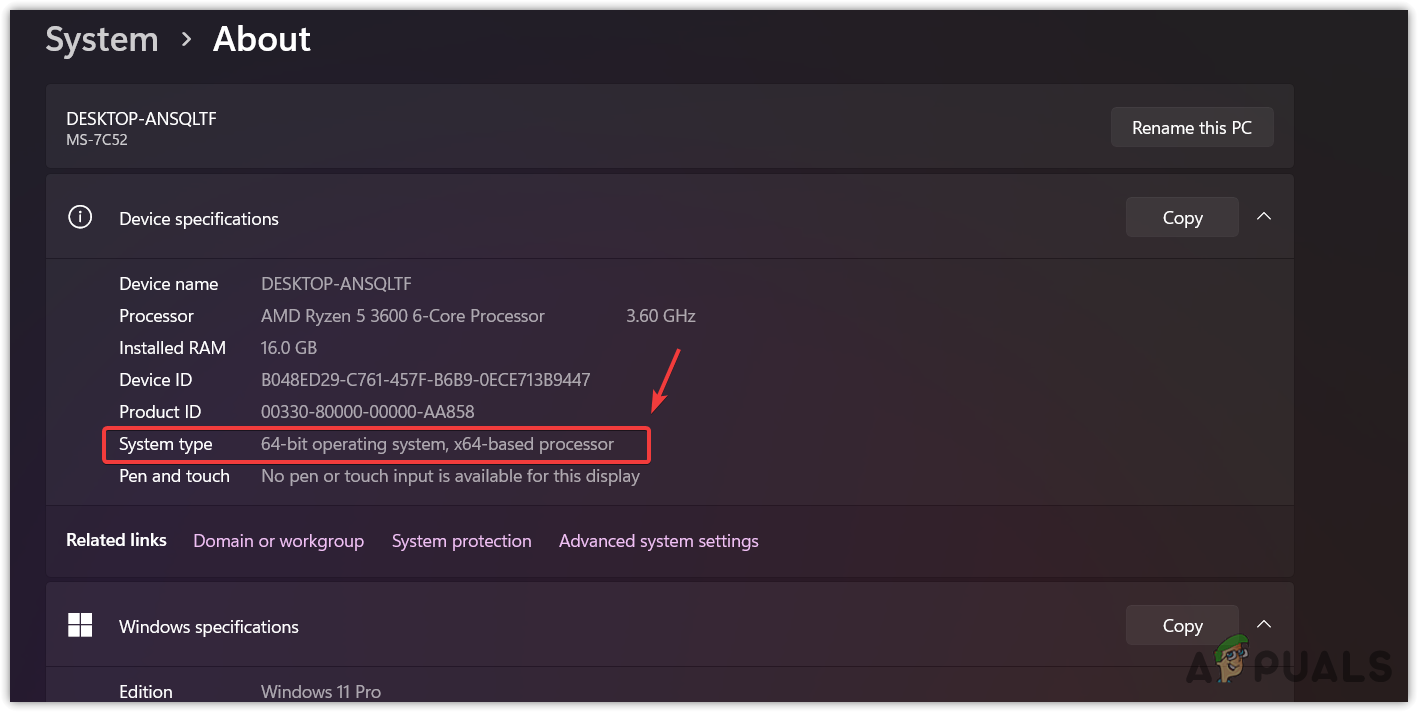
Task: Select the Device ID value text
Action: pyautogui.click(x=425, y=380)
